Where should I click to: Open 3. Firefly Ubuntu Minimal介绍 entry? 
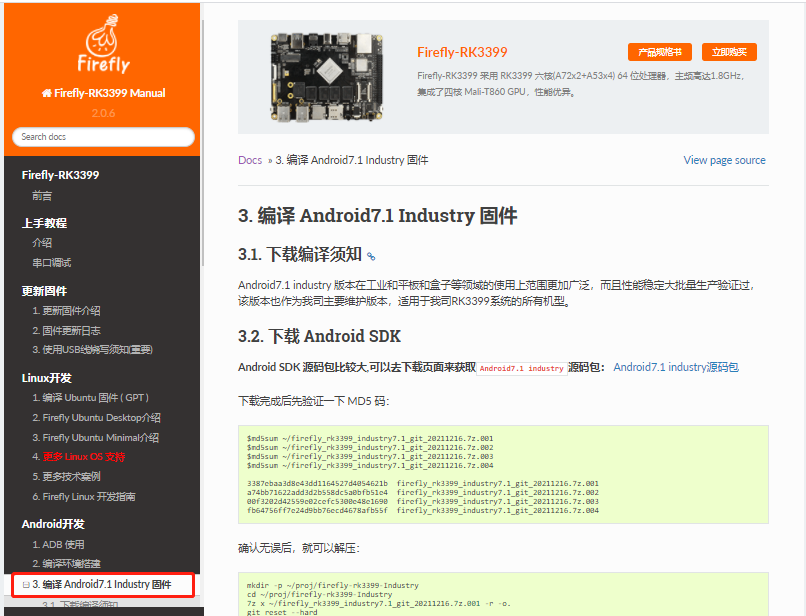[96, 438]
